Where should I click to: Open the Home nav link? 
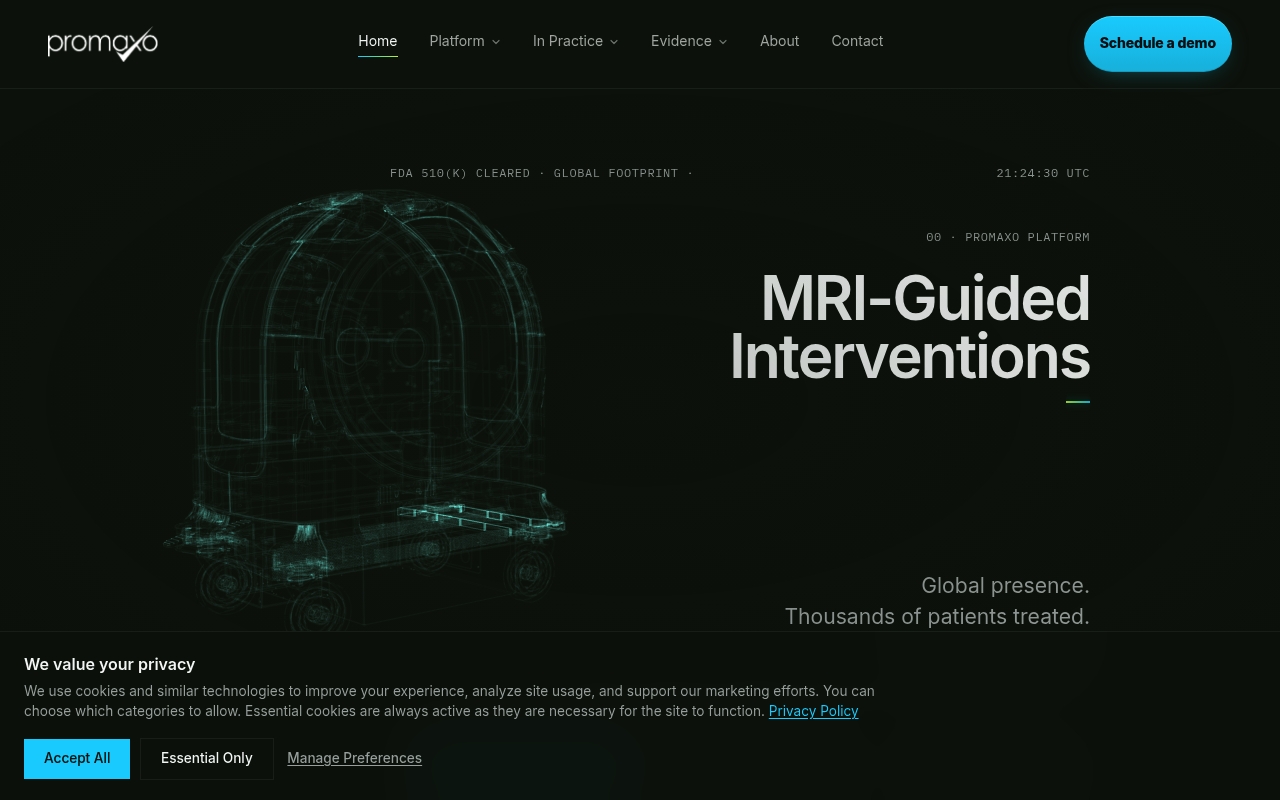pos(378,41)
